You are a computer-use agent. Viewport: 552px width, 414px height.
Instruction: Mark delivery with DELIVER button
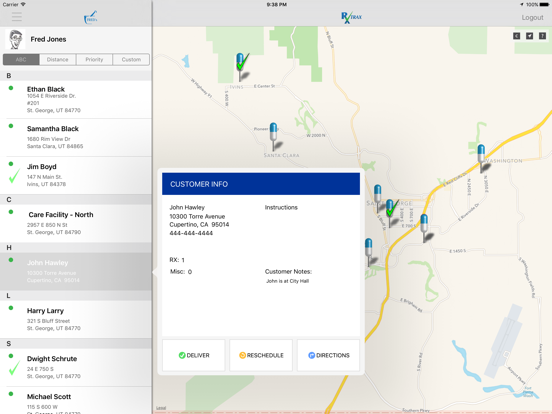pos(194,355)
